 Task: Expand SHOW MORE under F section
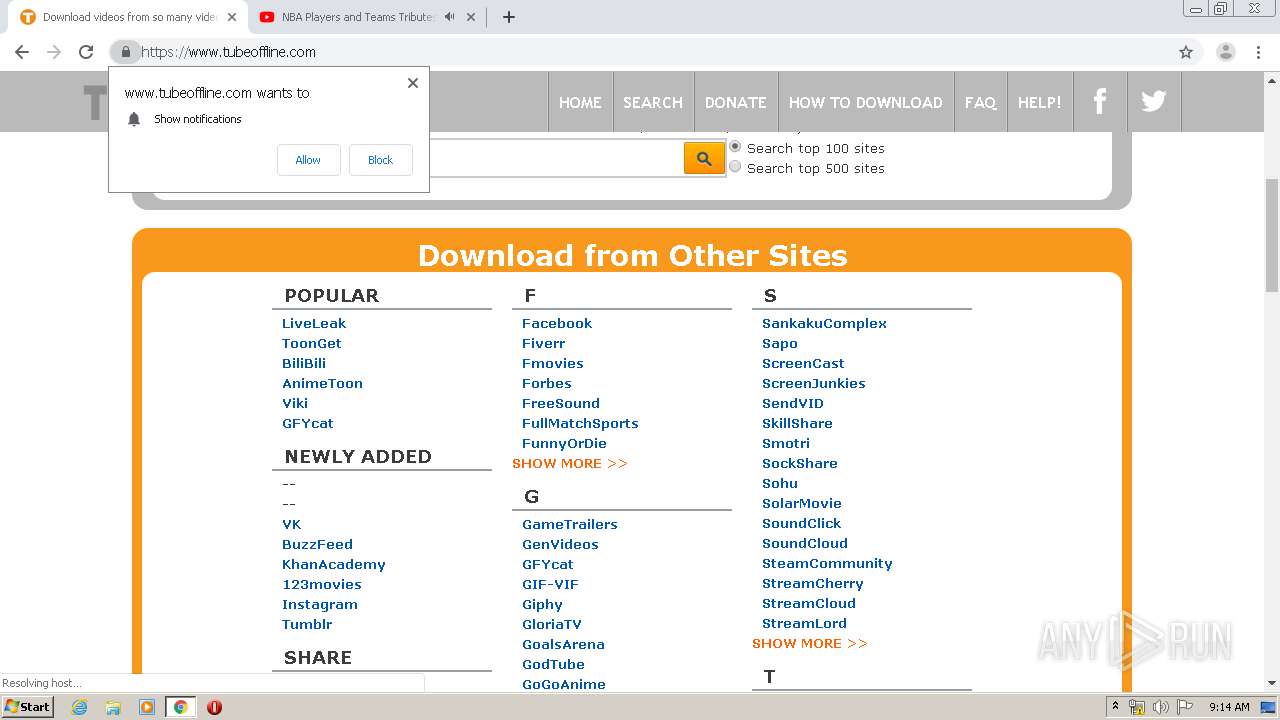570,463
